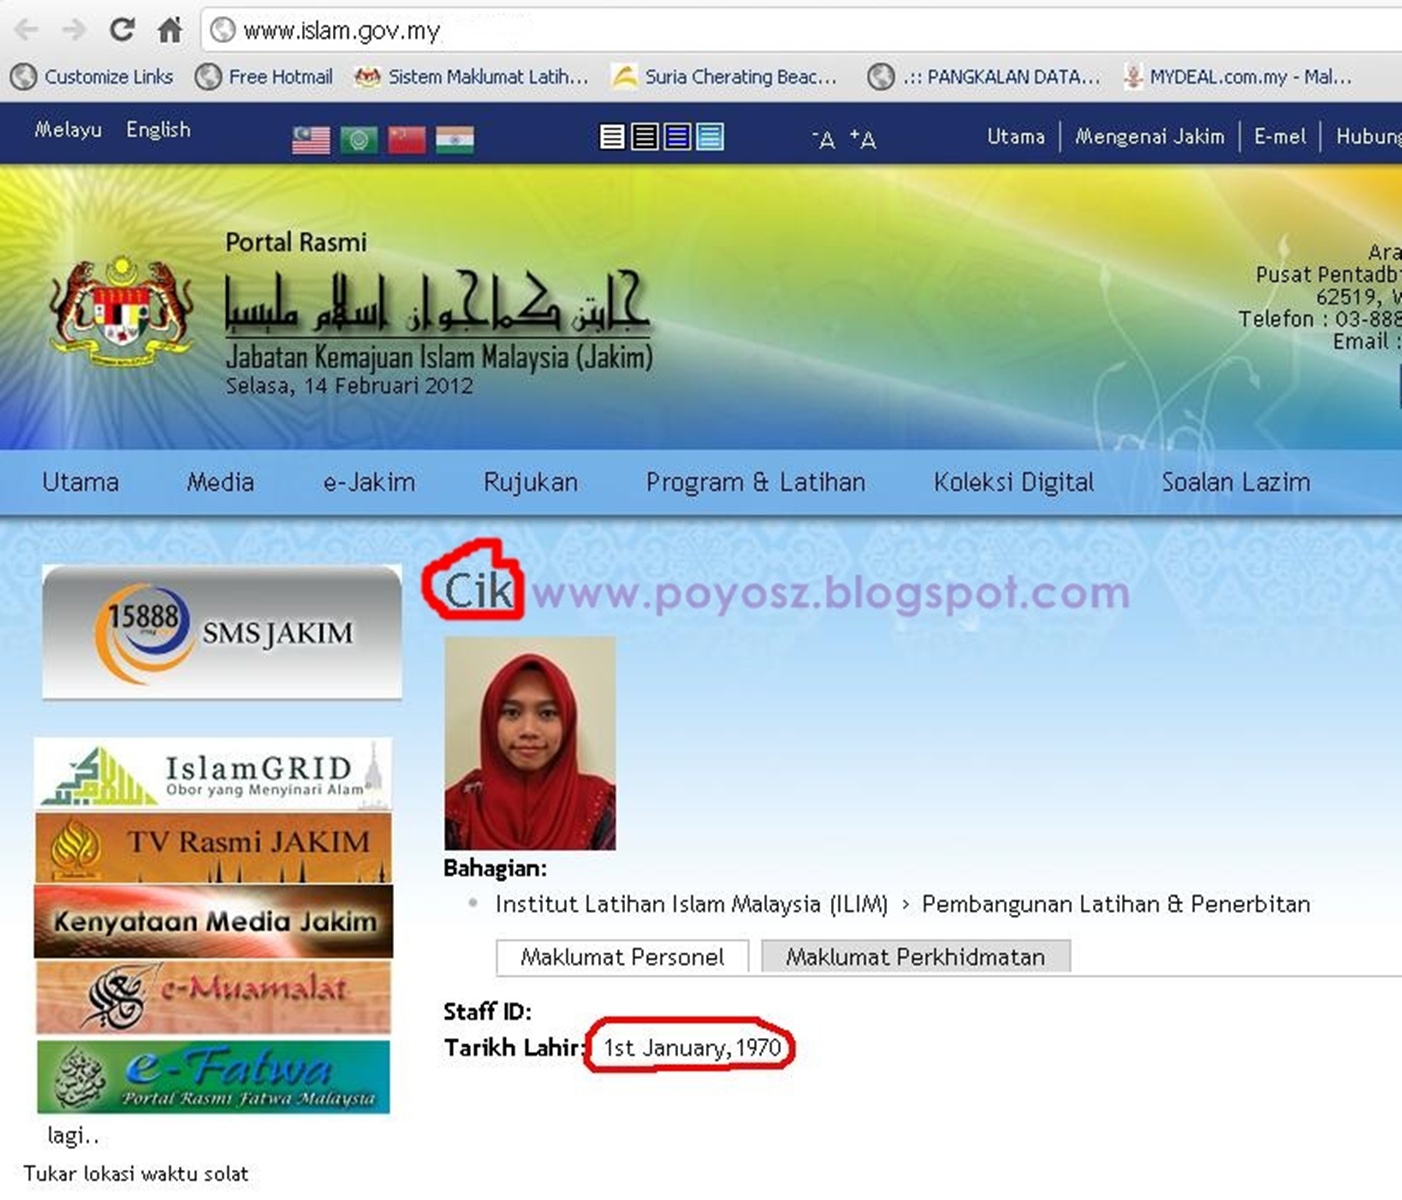Open MYDEAL.com.my bookmark
Image resolution: width=1402 pixels, height=1200 pixels.
tap(1237, 77)
